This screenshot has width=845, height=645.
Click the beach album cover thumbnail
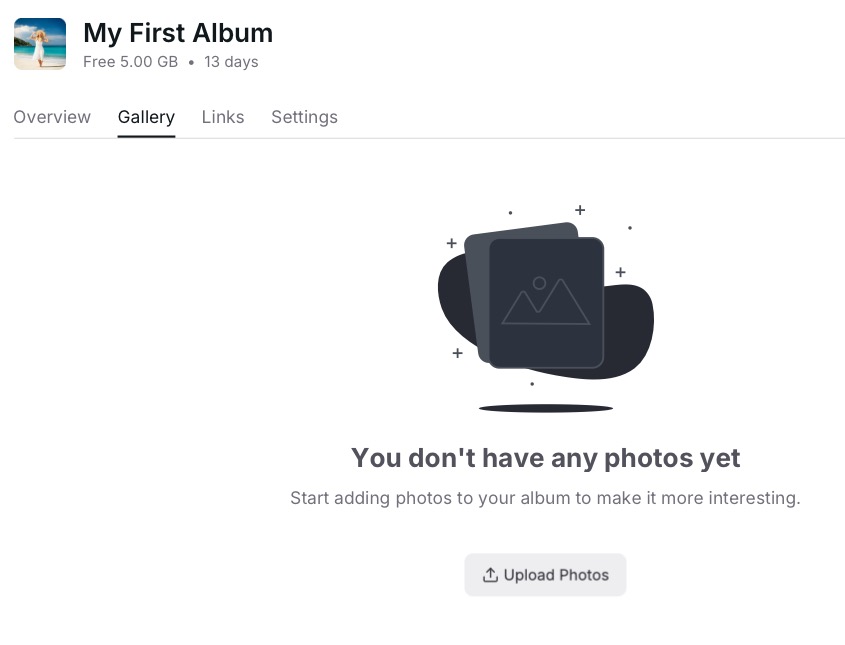click(40, 44)
